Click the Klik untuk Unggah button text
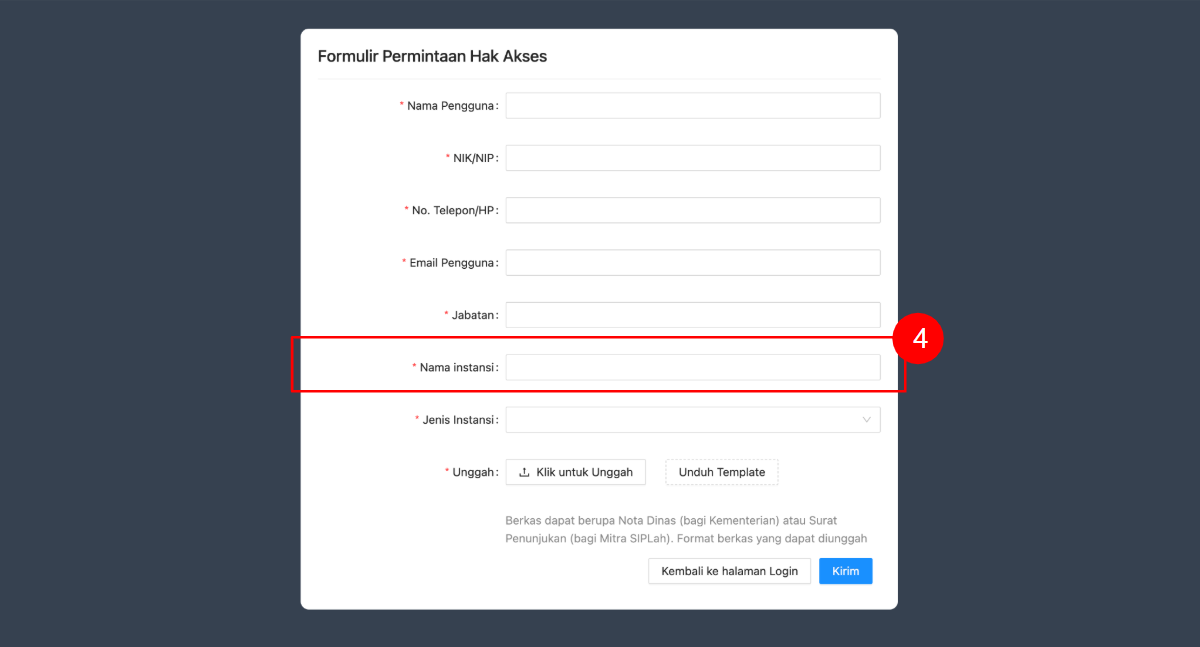The height and width of the screenshot is (647, 1200). 584,472
